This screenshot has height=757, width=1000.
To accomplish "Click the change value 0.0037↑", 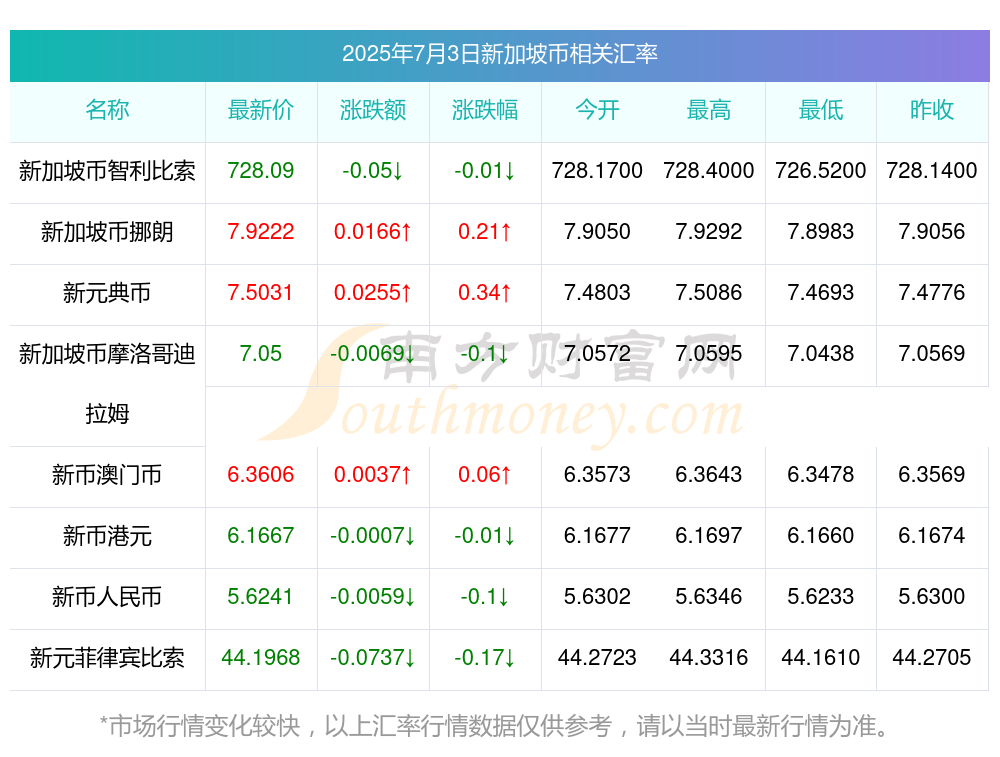I will tap(372, 474).
